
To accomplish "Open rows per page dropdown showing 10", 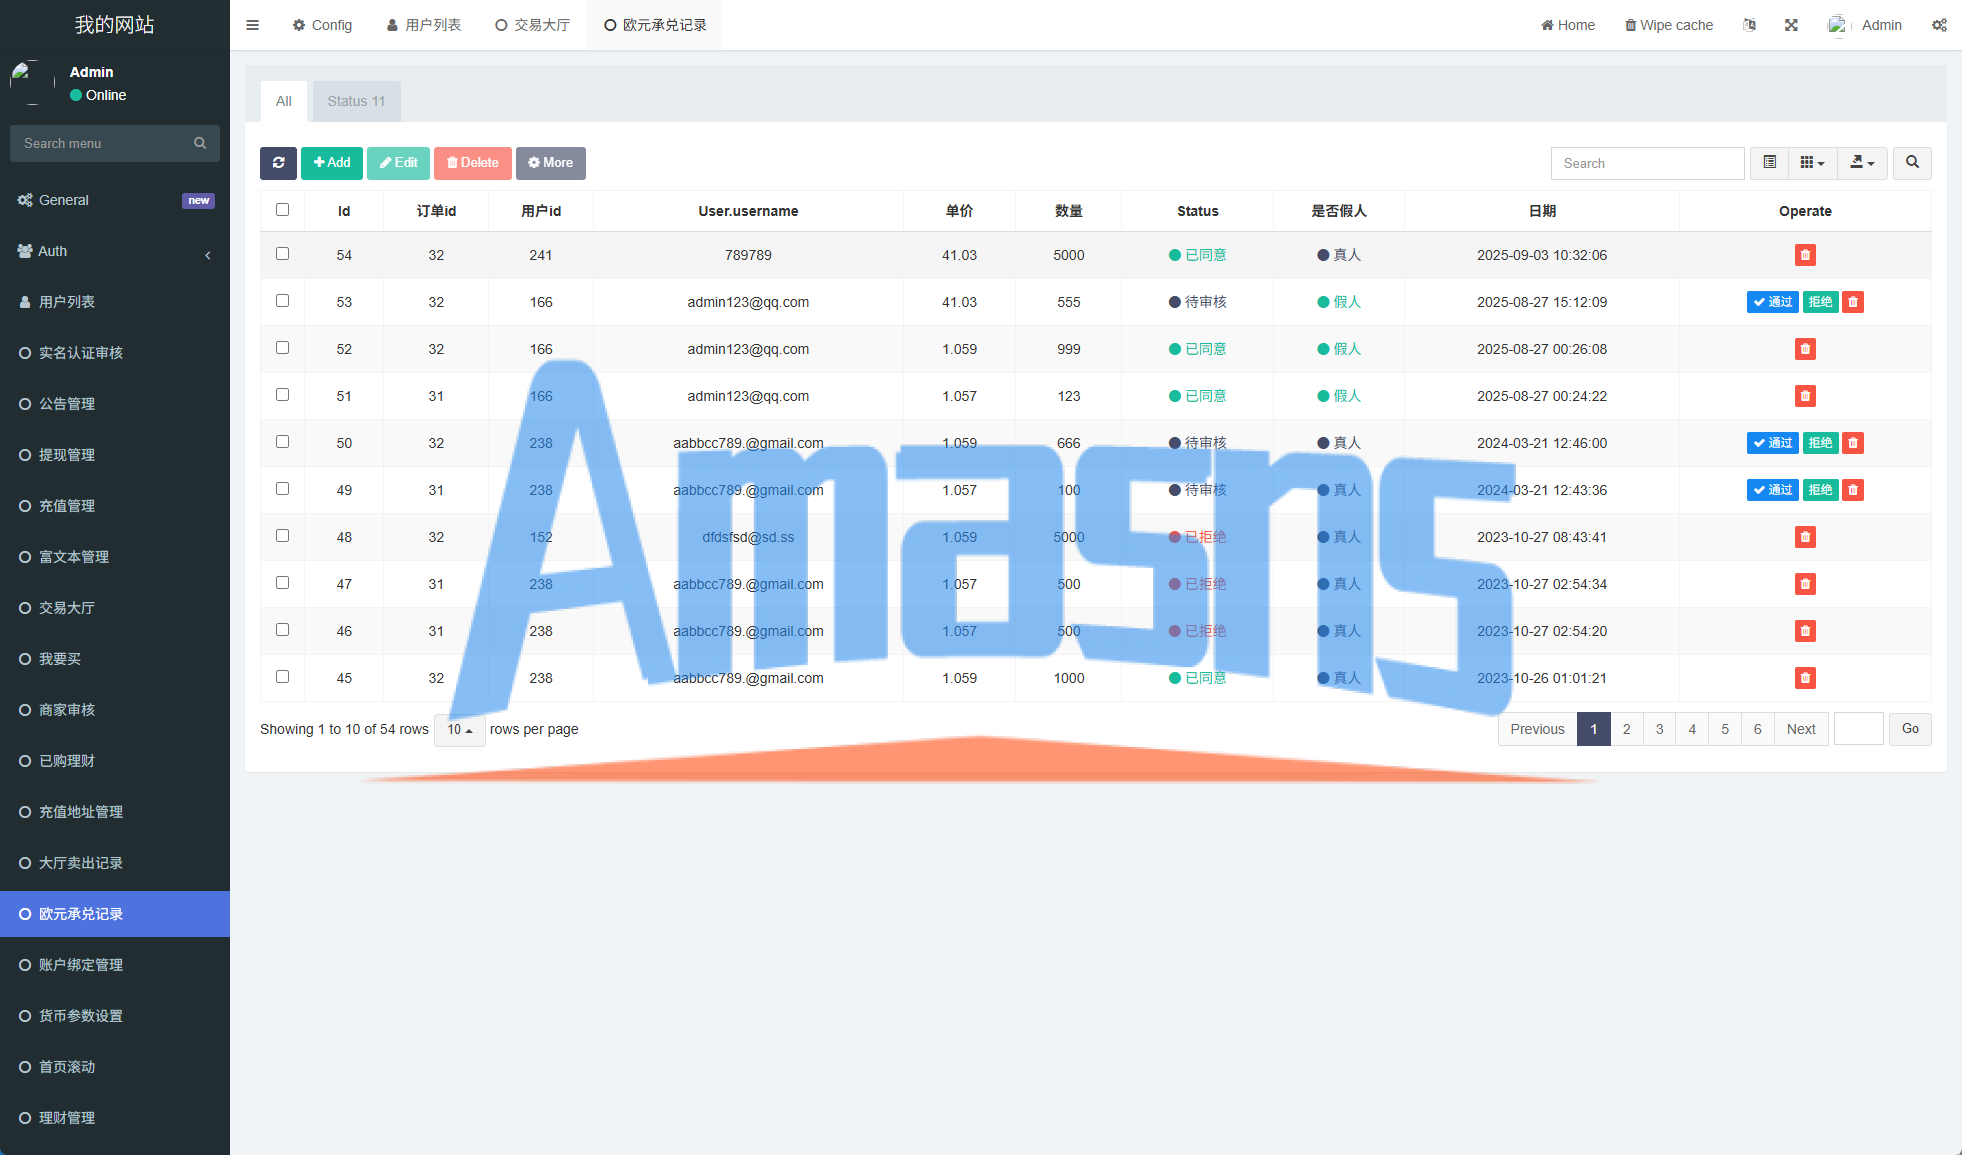I will (x=459, y=730).
